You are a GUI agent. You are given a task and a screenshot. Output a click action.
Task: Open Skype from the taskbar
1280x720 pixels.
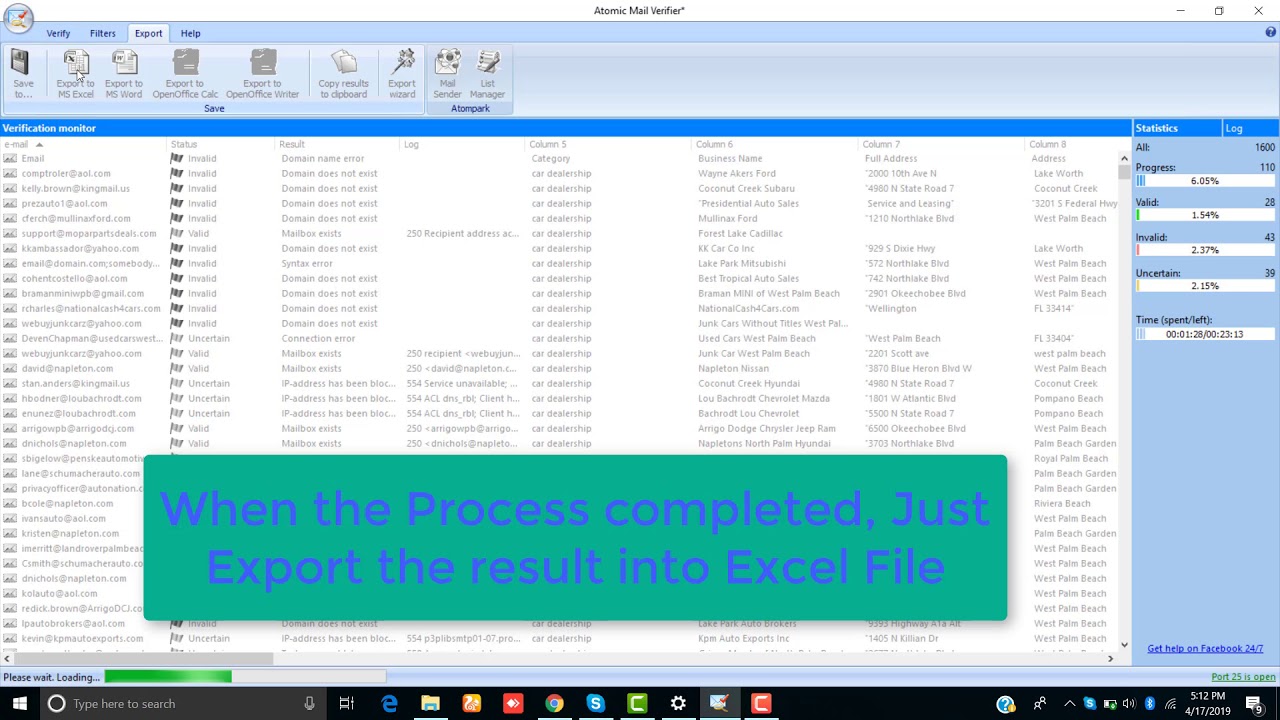[595, 703]
